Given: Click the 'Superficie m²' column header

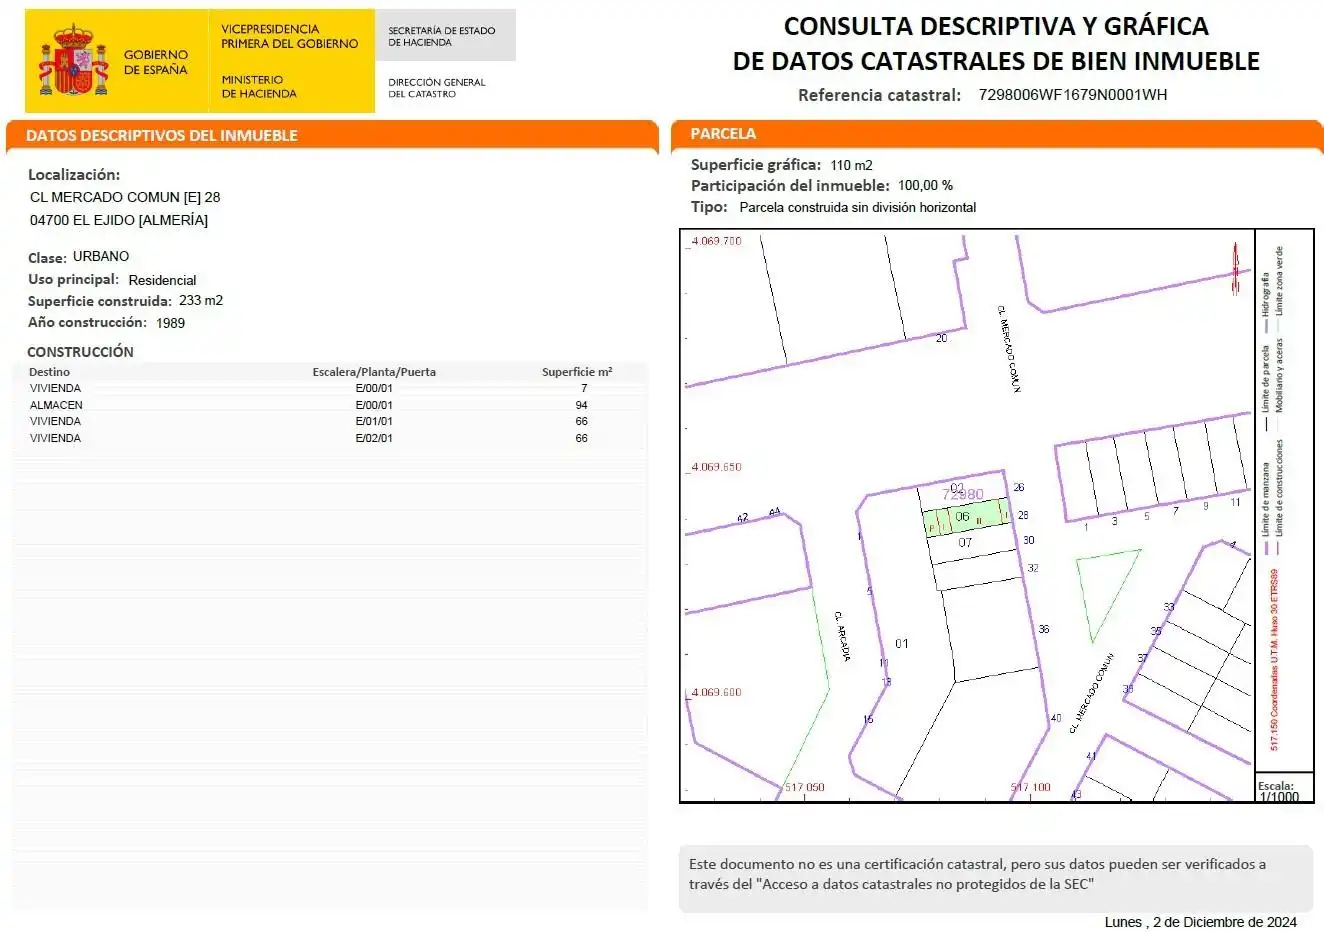Looking at the screenshot, I should point(577,372).
